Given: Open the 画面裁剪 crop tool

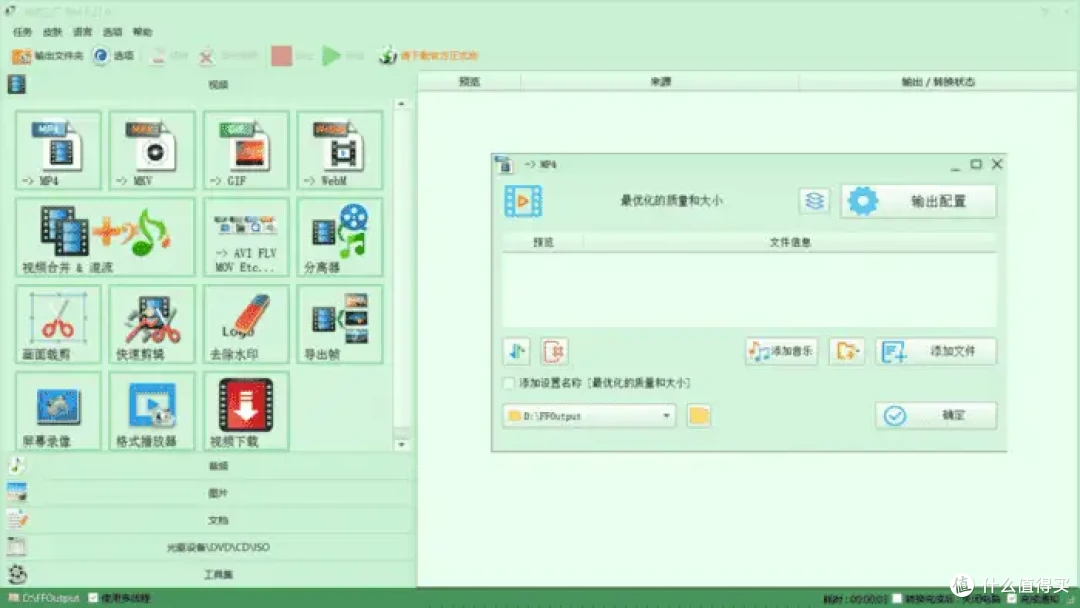Looking at the screenshot, I should pyautogui.click(x=59, y=324).
